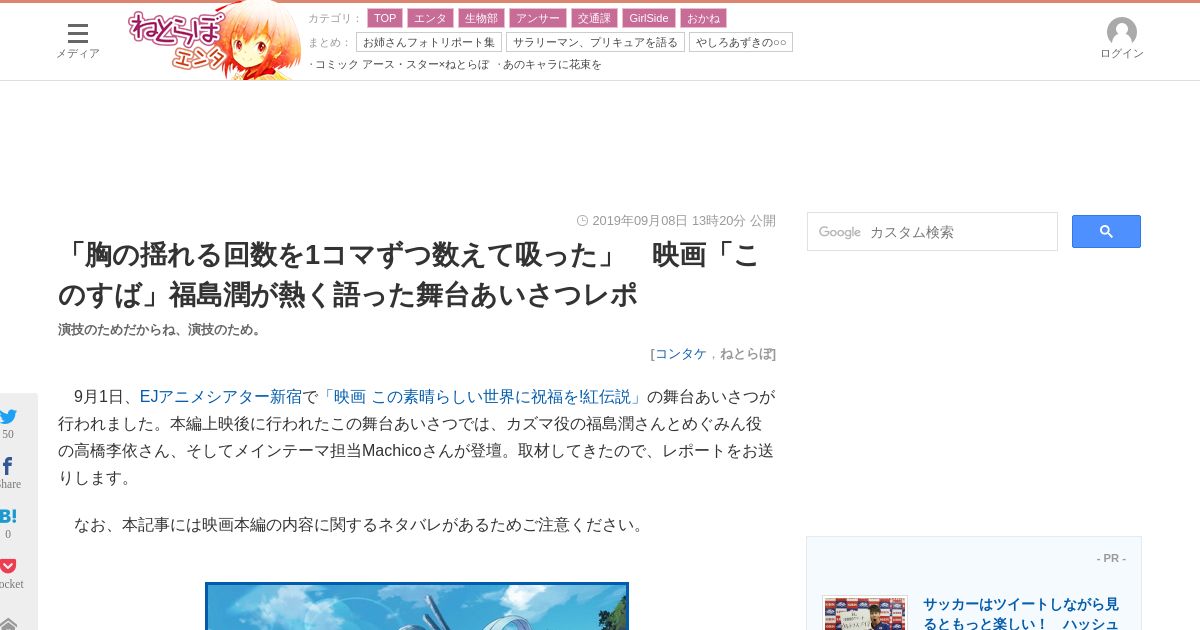Open the メディア hamburger menu

coord(77,41)
